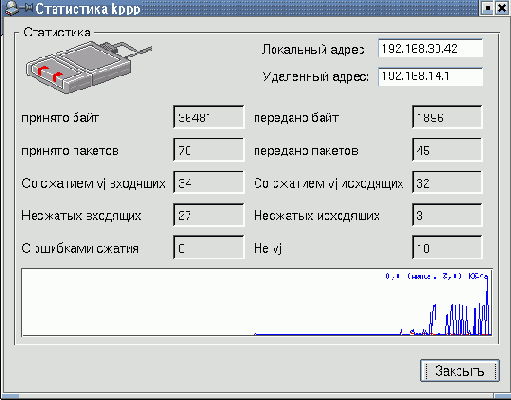Click the blue speed label in the graph
This screenshot has height=400, width=511.
click(437, 276)
